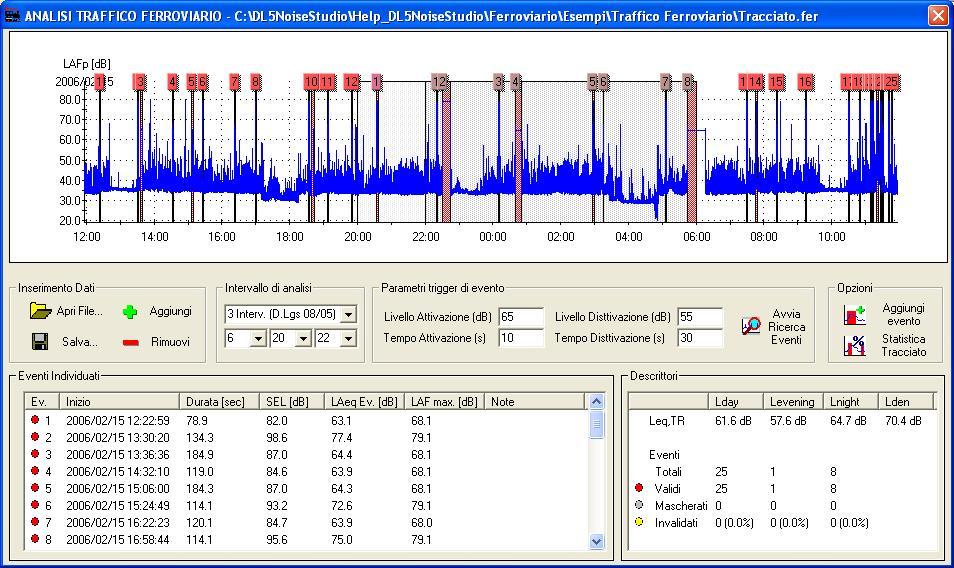
Task: Click event marker 15 near 08:00 on chart
Action: click(x=776, y=81)
